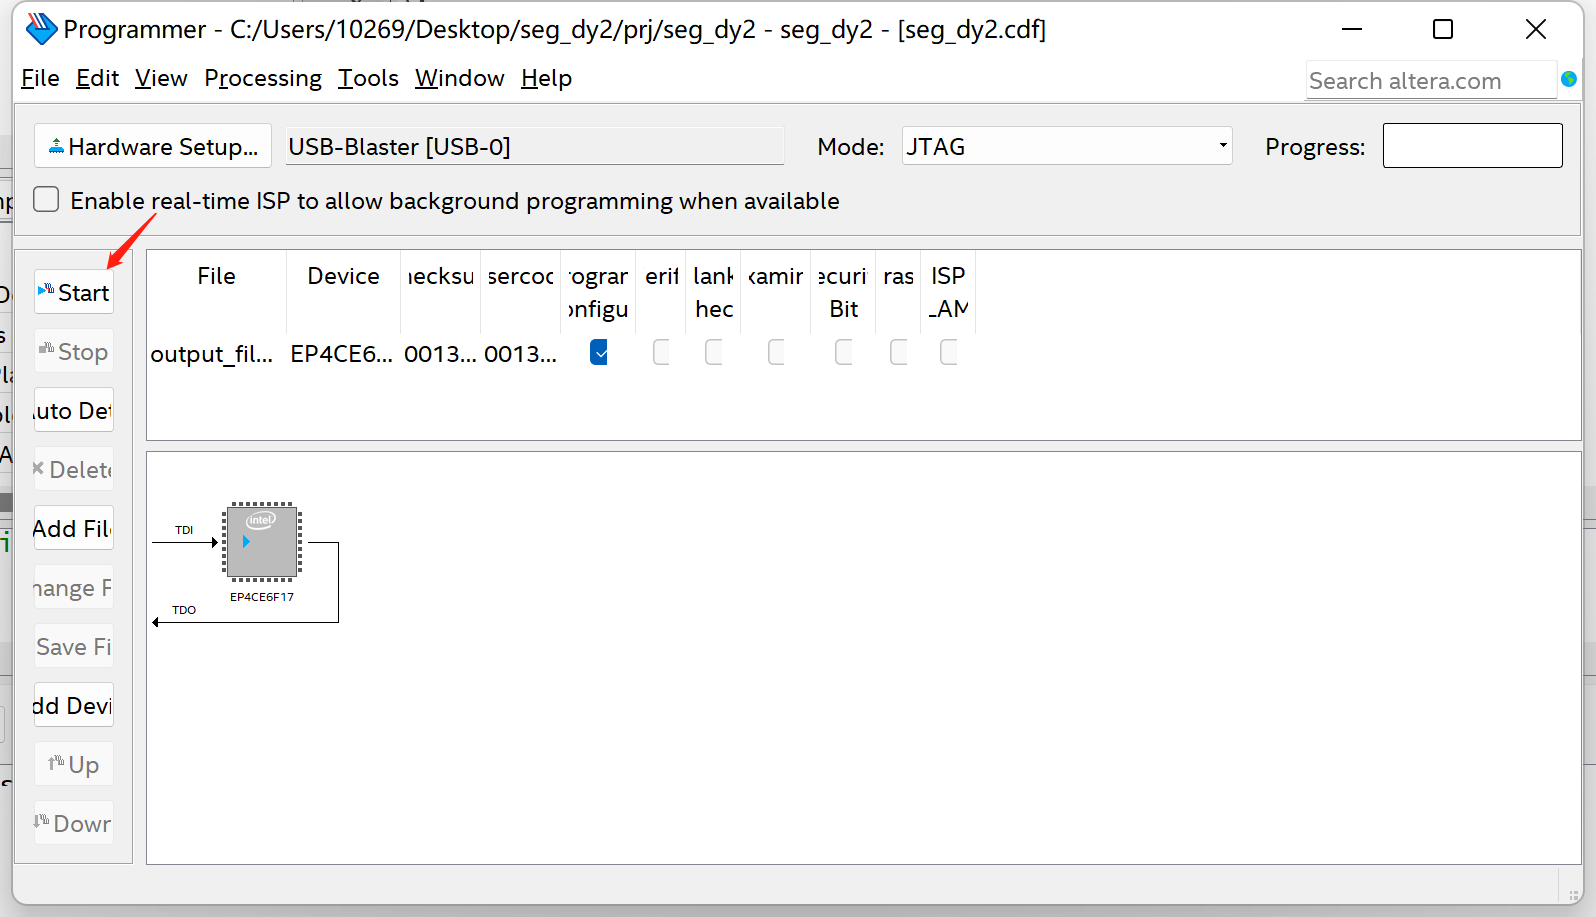The height and width of the screenshot is (917, 1596).
Task: Move device Up in chain
Action: 74,764
